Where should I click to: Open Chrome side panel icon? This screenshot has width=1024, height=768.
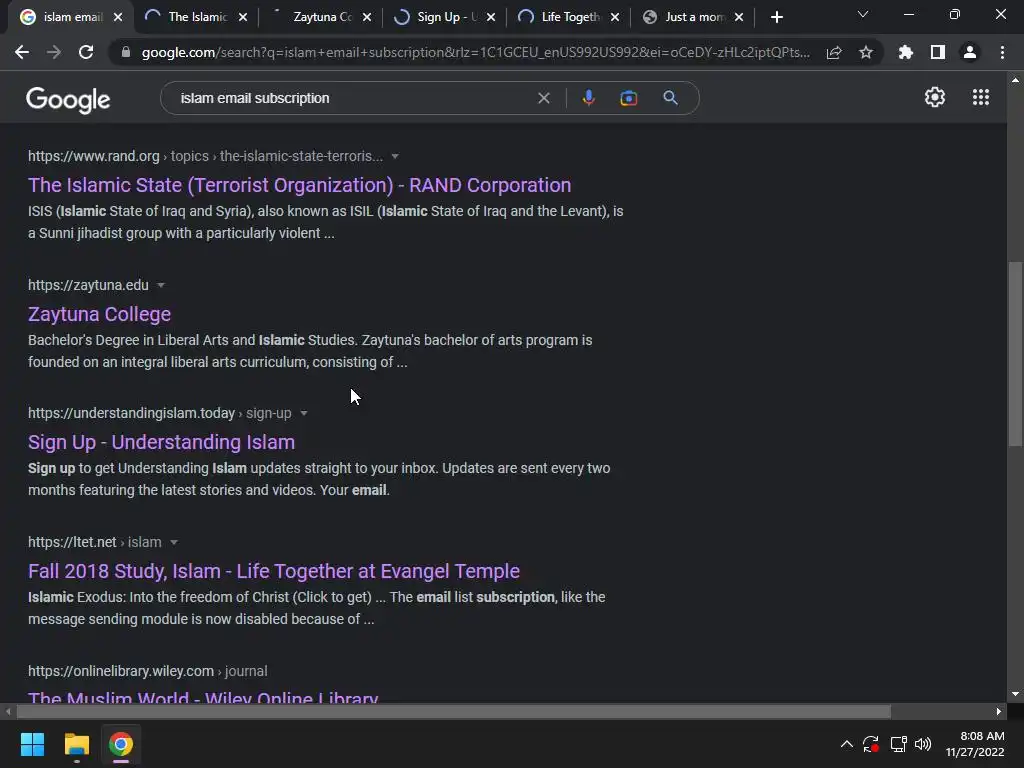[938, 52]
